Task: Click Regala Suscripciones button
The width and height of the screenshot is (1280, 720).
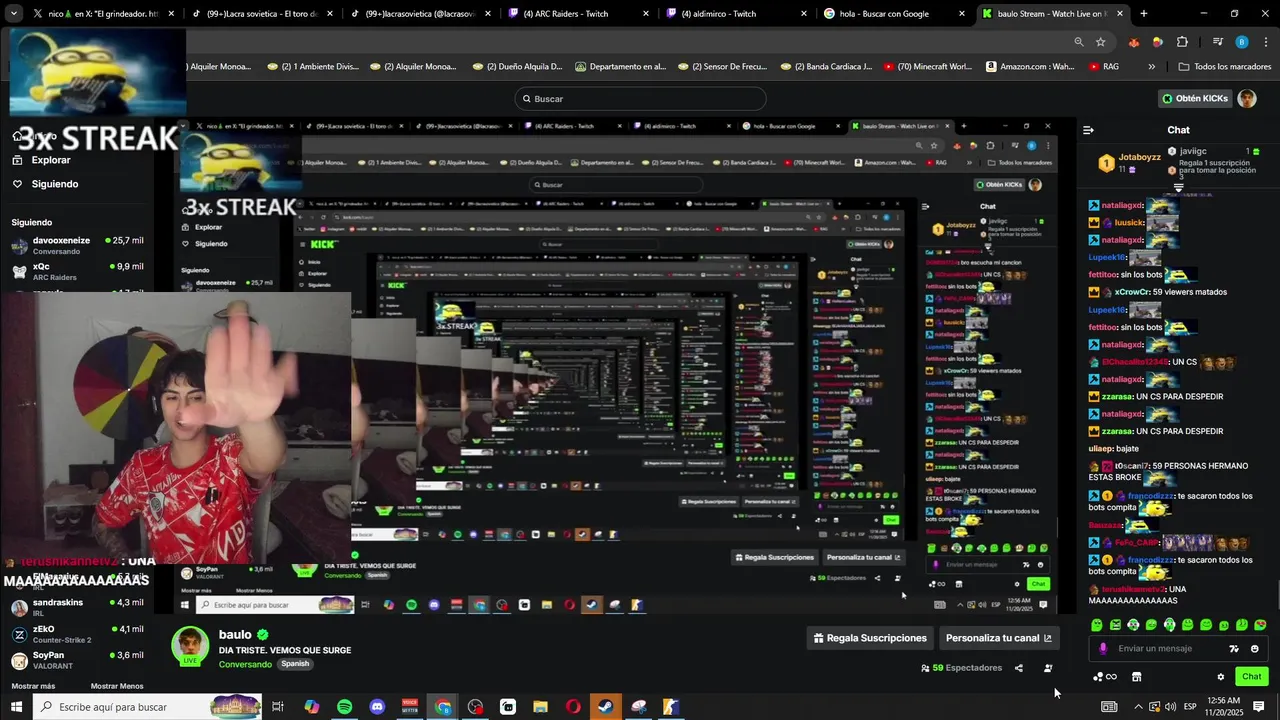Action: (x=870, y=638)
